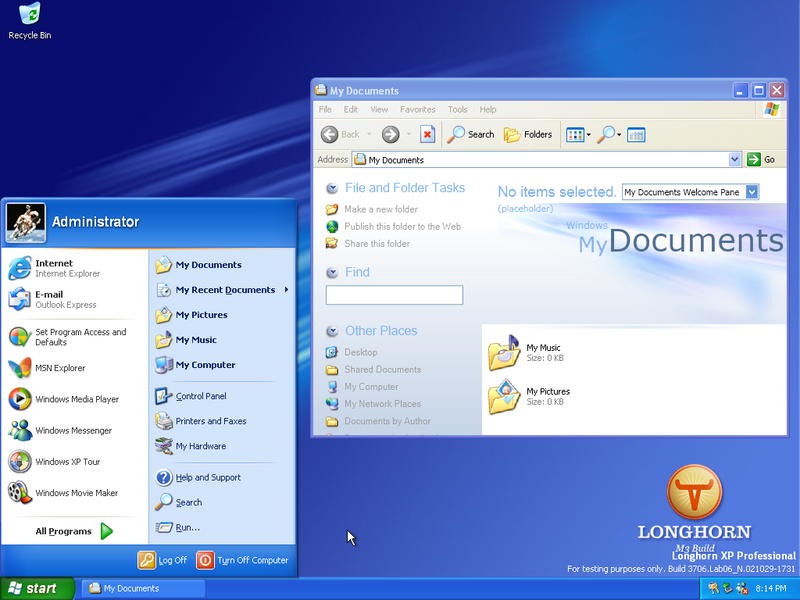Image resolution: width=800 pixels, height=600 pixels.
Task: Open the Recycle Bin on desktop
Action: [30, 20]
